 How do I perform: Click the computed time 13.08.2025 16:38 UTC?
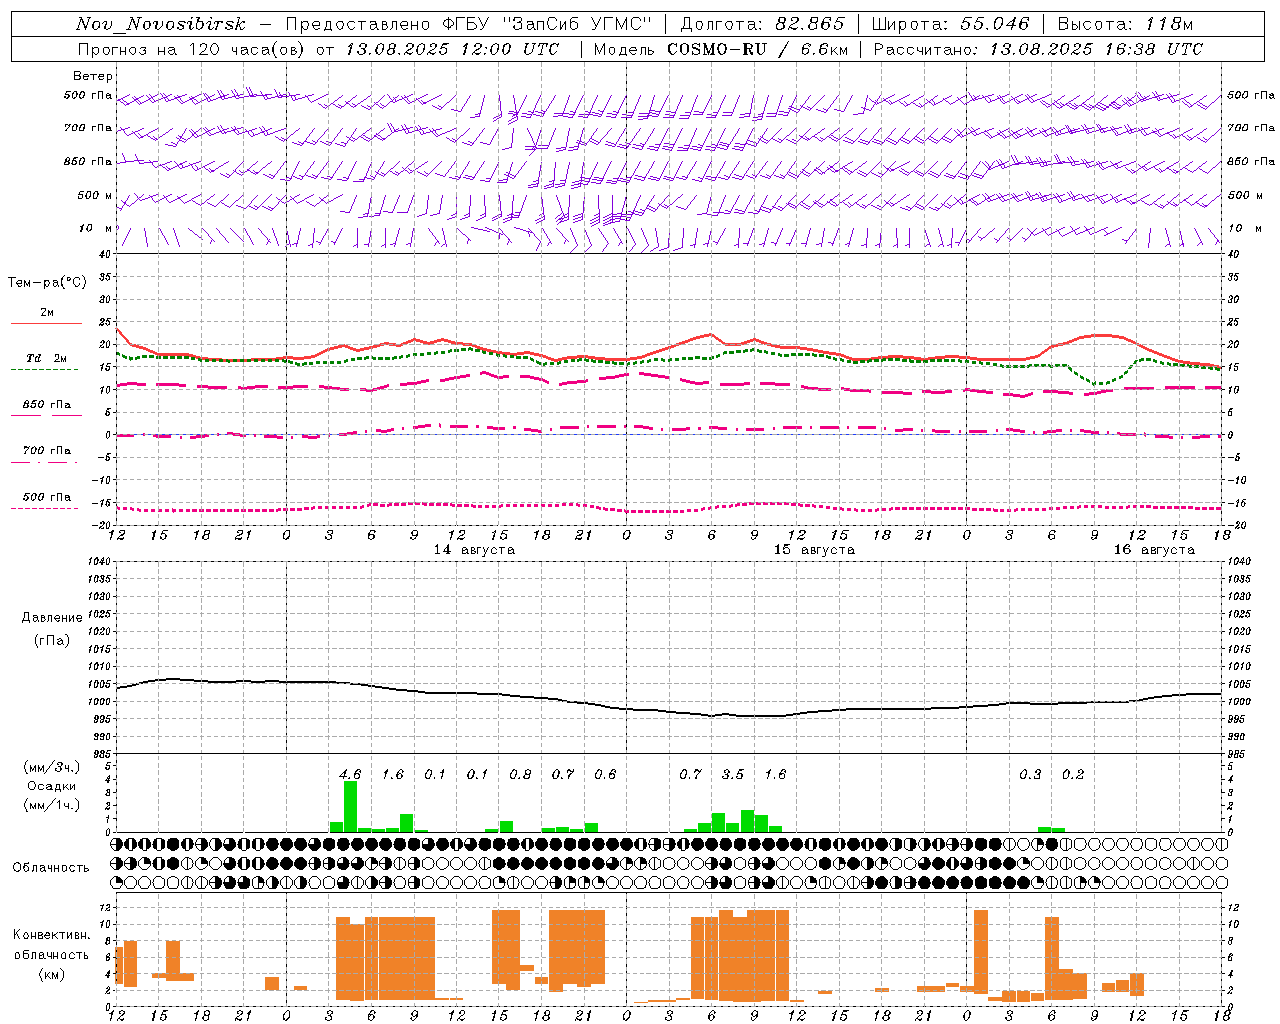tap(1096, 49)
